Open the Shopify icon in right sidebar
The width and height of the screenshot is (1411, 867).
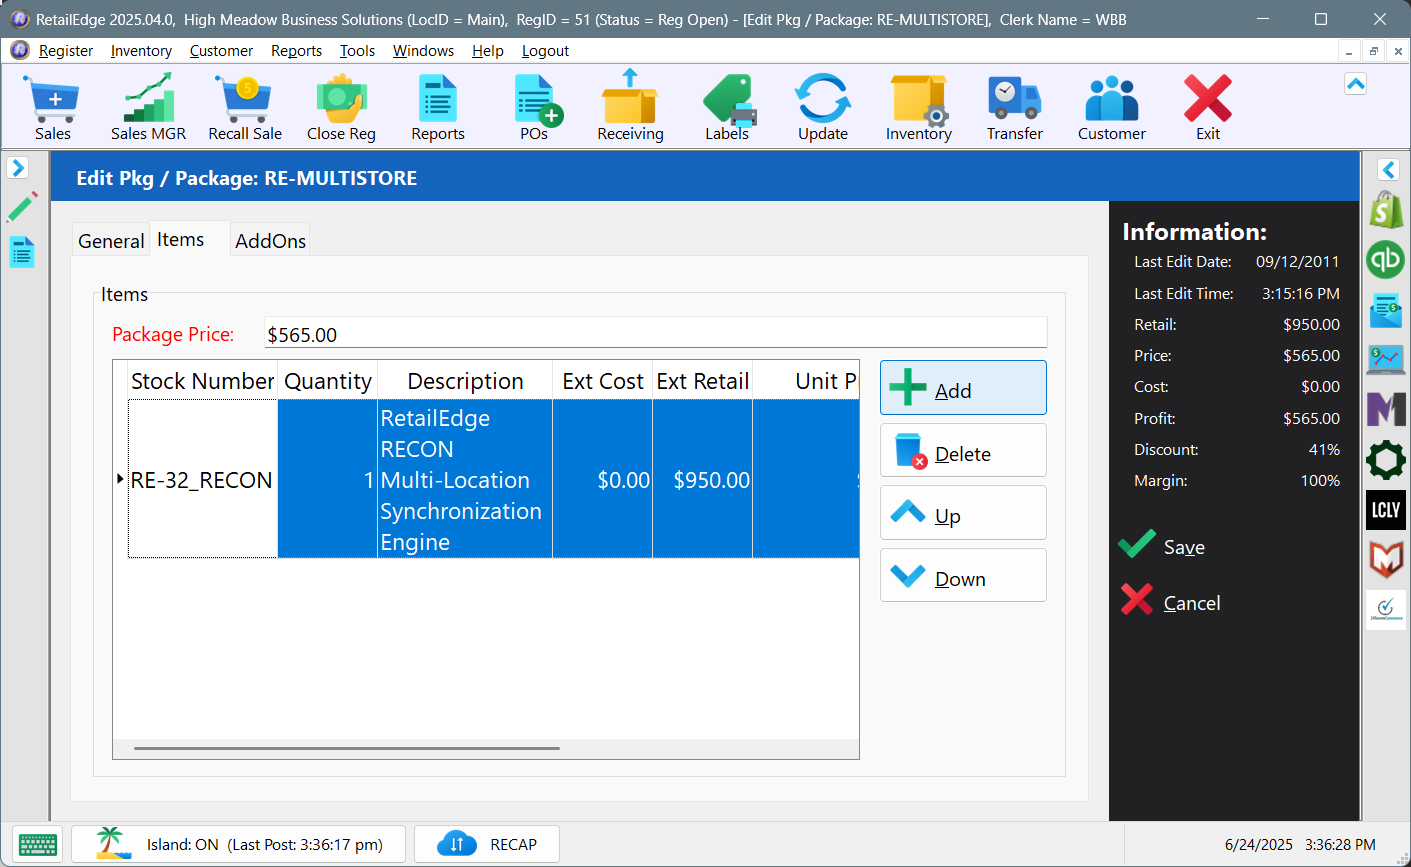(1386, 210)
